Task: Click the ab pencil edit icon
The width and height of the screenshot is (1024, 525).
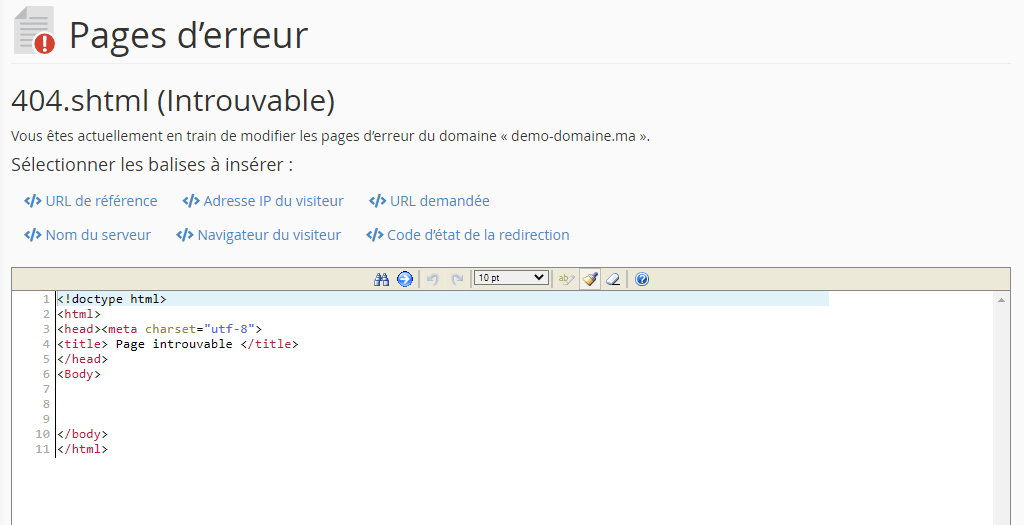Action: (566, 279)
